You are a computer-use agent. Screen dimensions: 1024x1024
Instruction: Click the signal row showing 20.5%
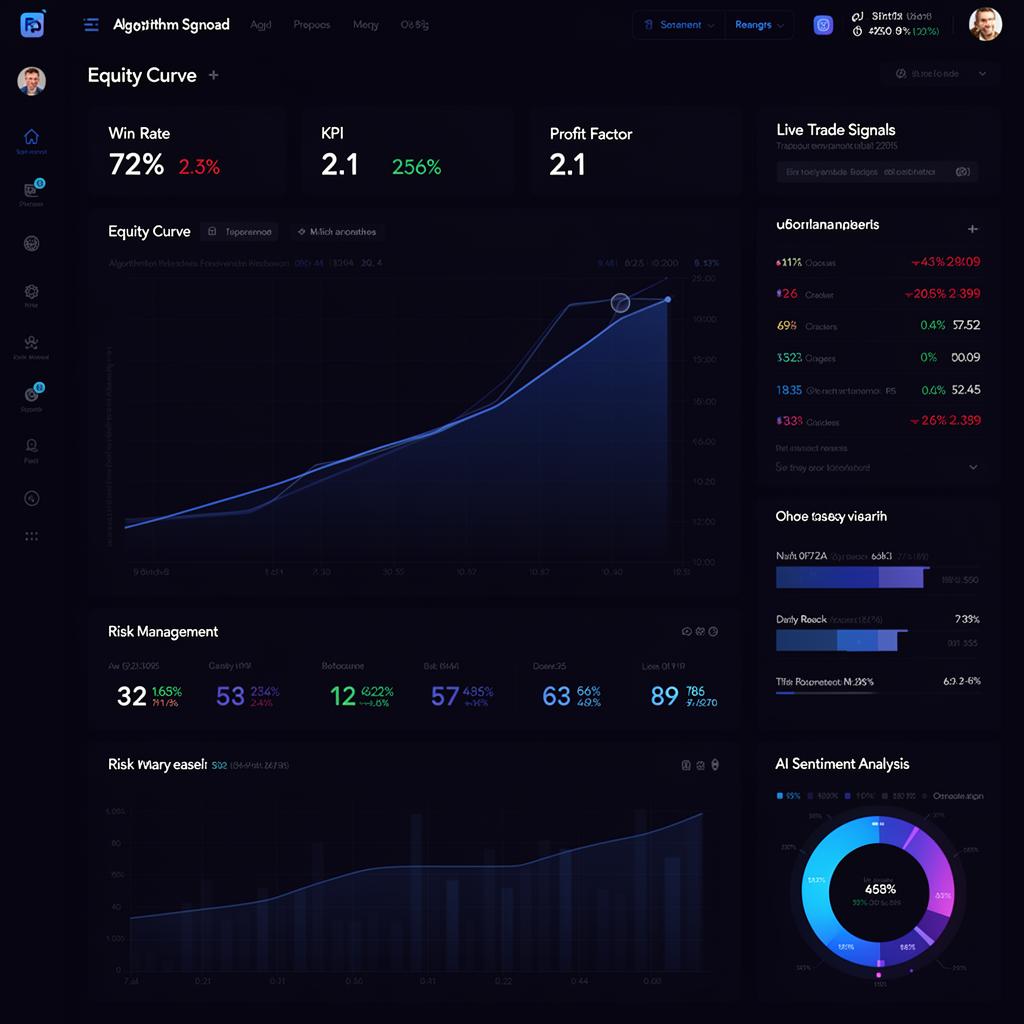[878, 294]
